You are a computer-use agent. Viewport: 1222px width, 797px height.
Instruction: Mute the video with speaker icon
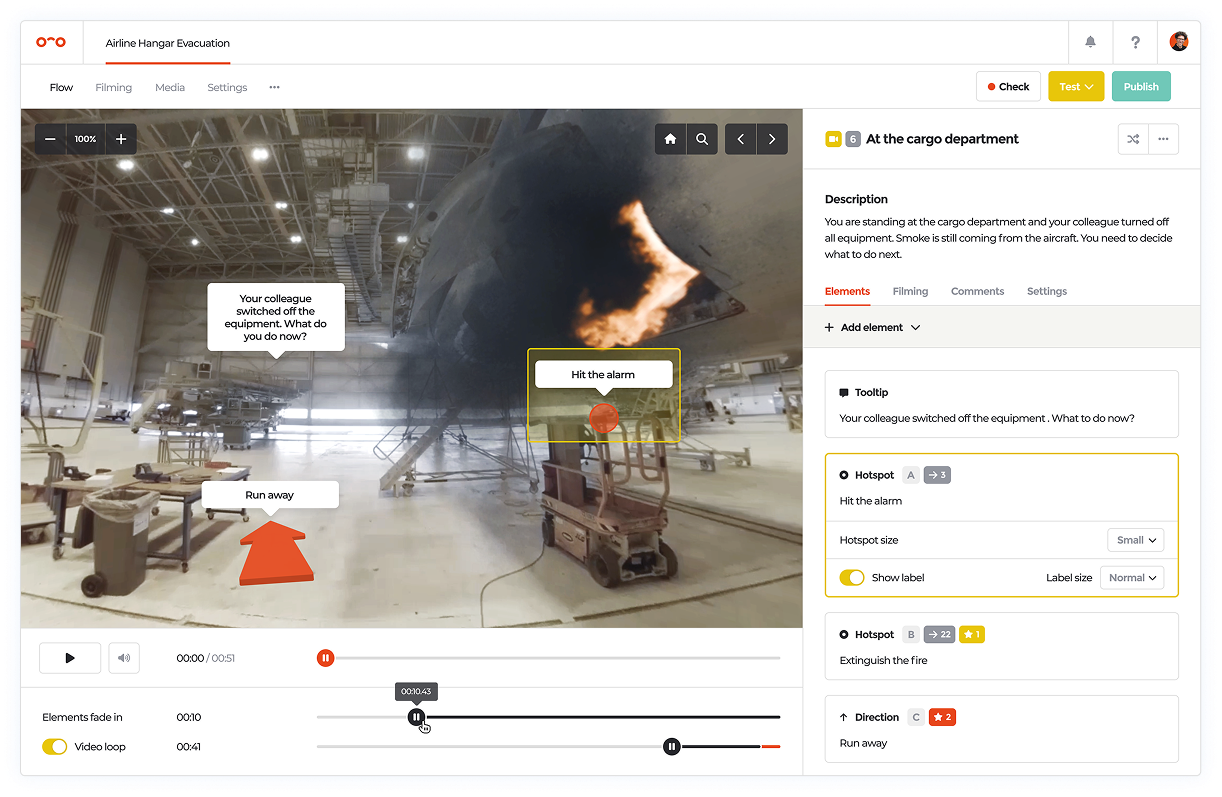coord(124,658)
